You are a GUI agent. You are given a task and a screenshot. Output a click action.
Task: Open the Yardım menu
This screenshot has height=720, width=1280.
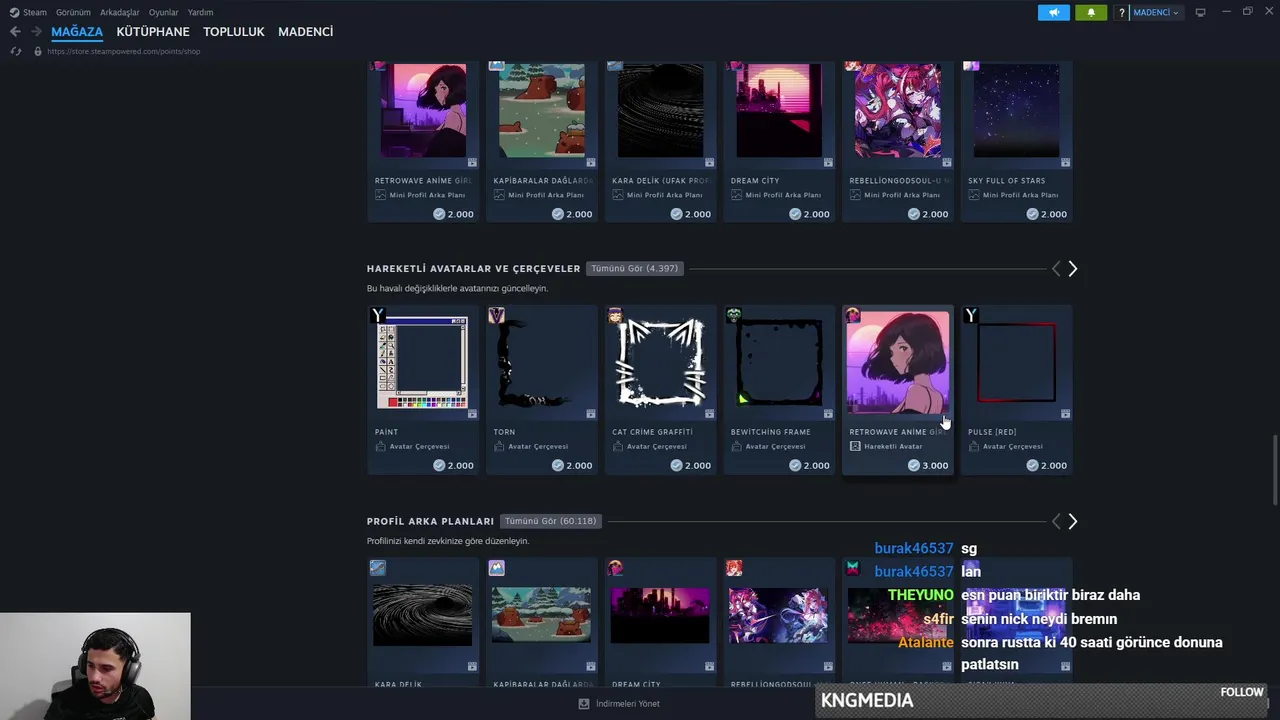click(200, 12)
